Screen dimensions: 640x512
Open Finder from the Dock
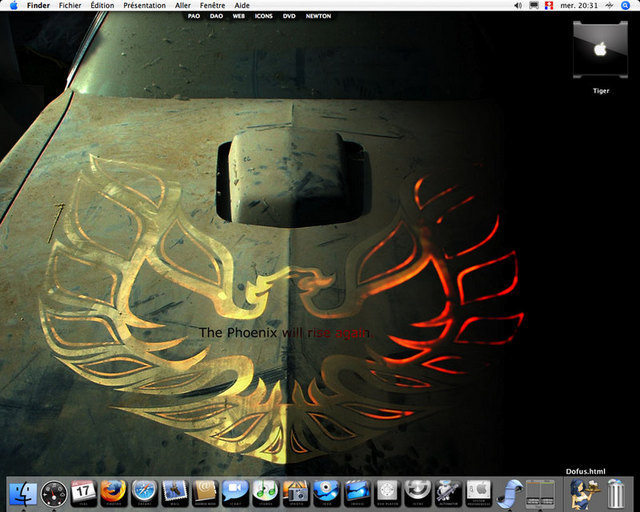(x=23, y=493)
